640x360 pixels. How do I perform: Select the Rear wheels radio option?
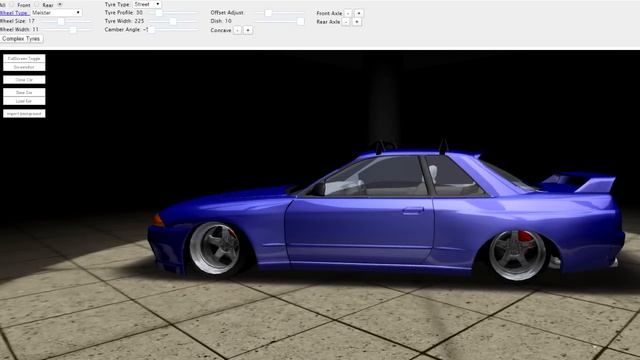(60, 4)
